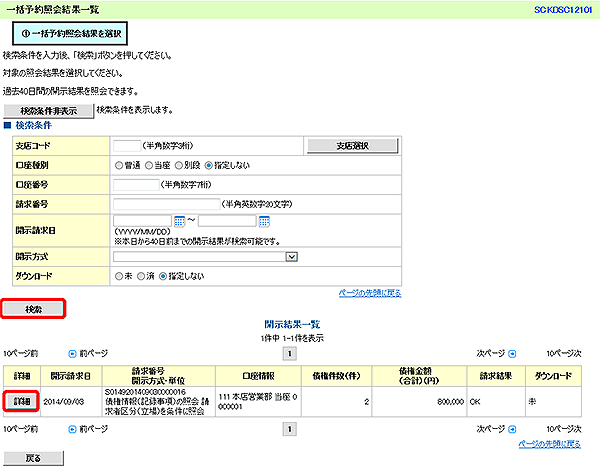
Task: Select 済 download status radio
Action: click(141, 276)
